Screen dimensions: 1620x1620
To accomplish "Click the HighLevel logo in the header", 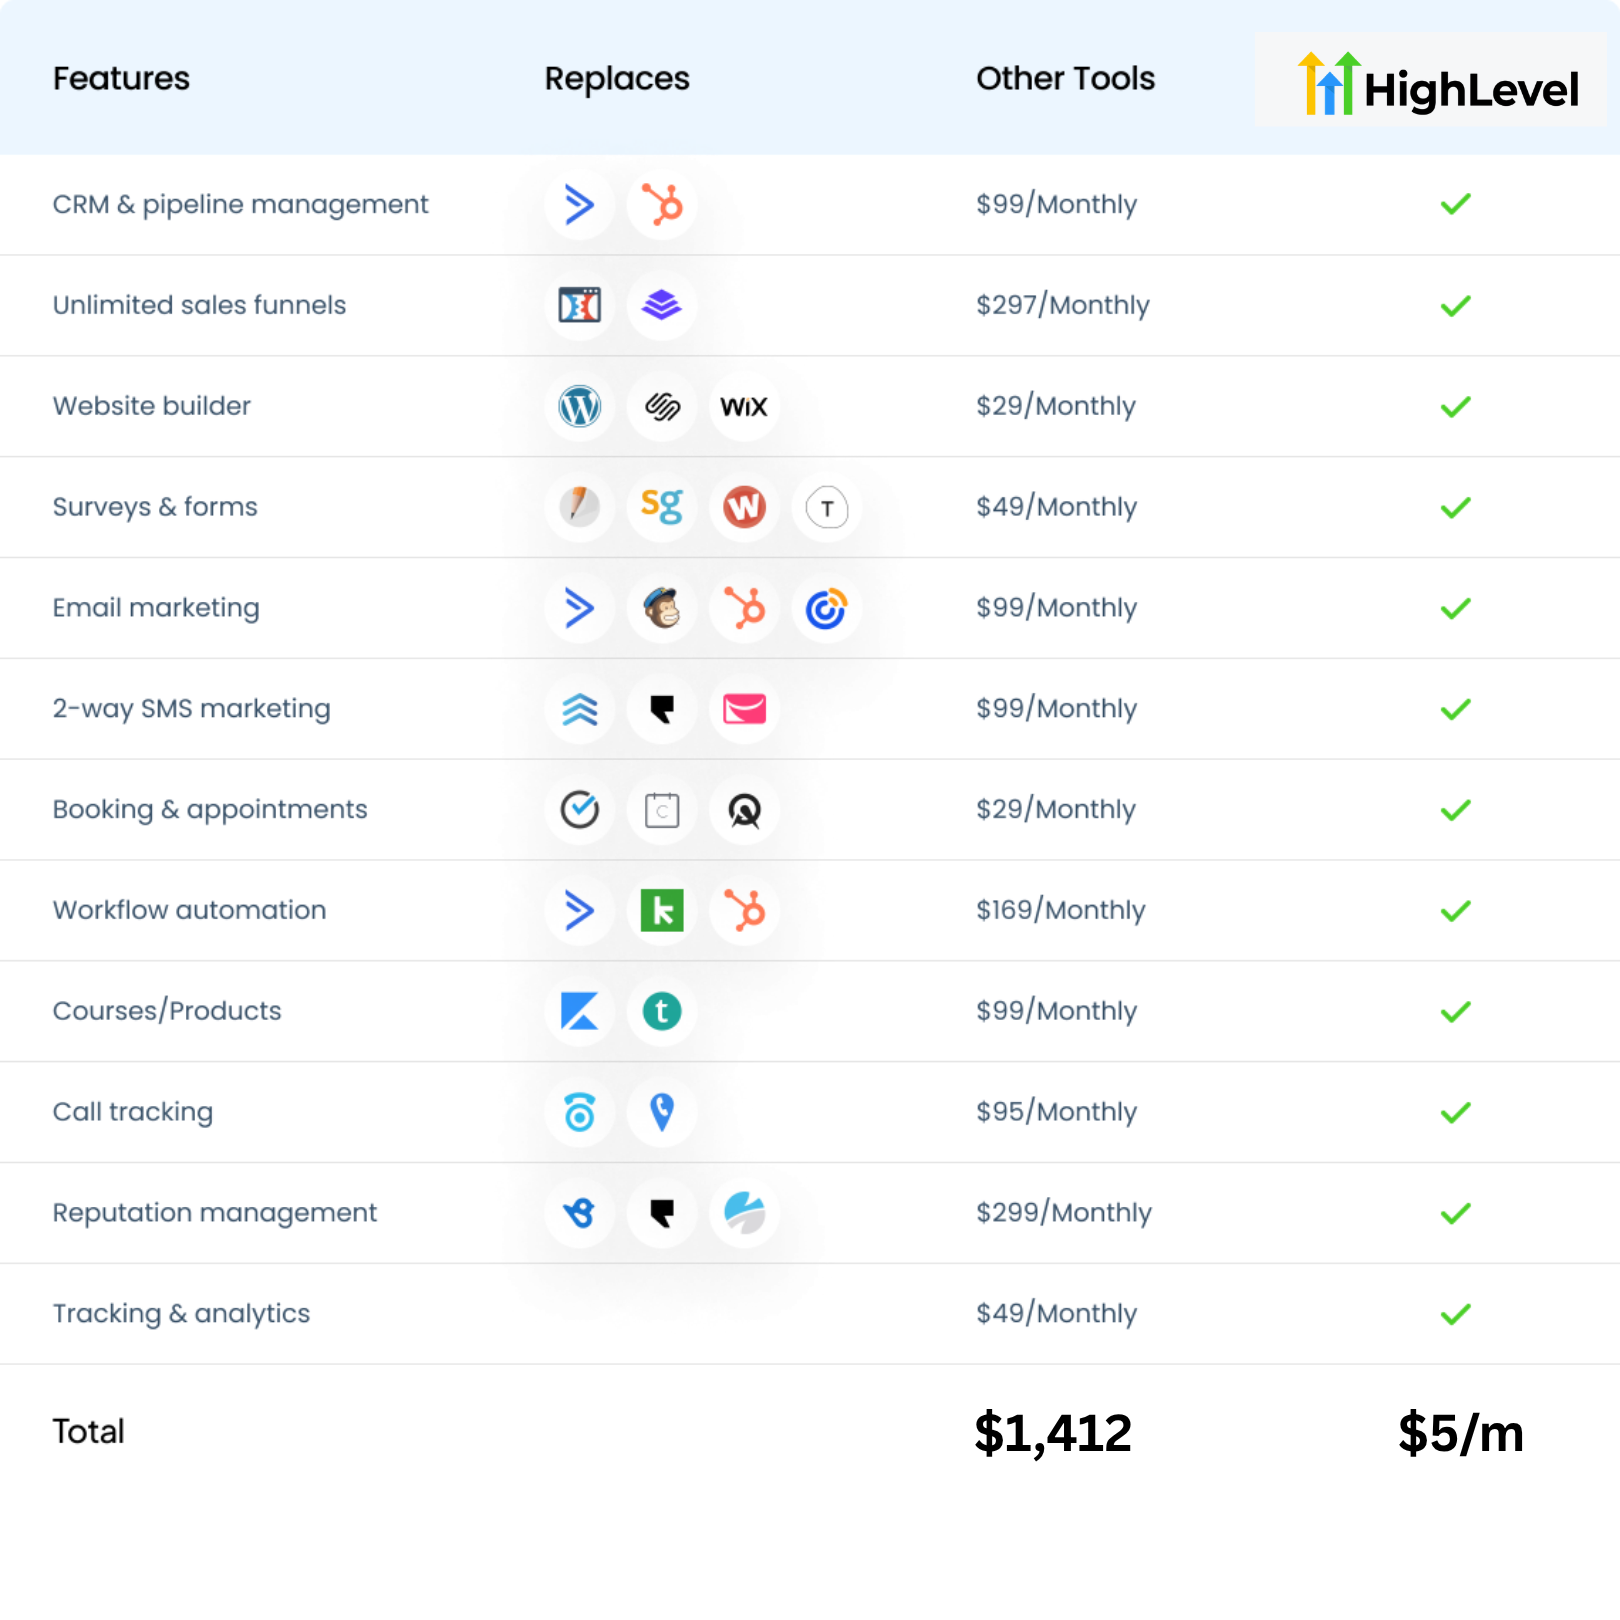I will 1438,84.
